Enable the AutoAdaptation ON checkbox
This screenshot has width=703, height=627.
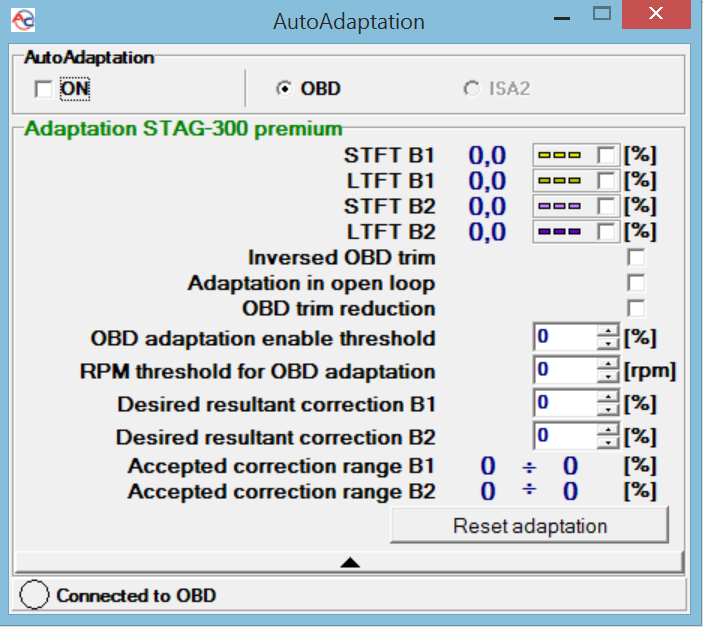[x=43, y=89]
